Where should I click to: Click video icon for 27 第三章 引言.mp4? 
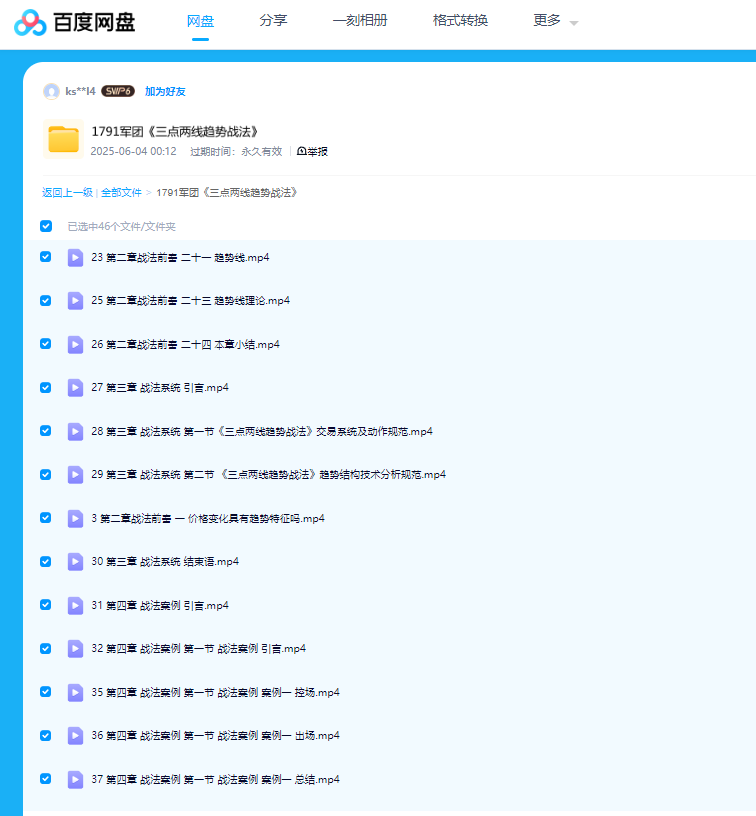coord(75,388)
